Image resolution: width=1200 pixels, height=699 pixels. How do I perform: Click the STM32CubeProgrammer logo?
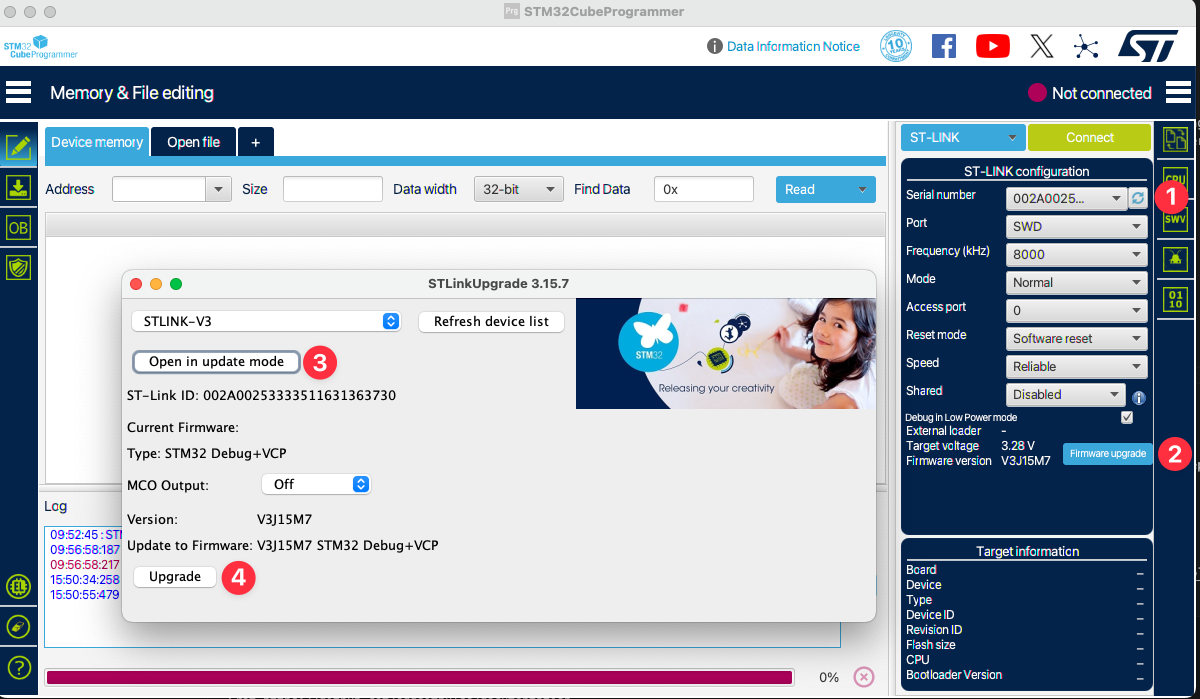[40, 47]
